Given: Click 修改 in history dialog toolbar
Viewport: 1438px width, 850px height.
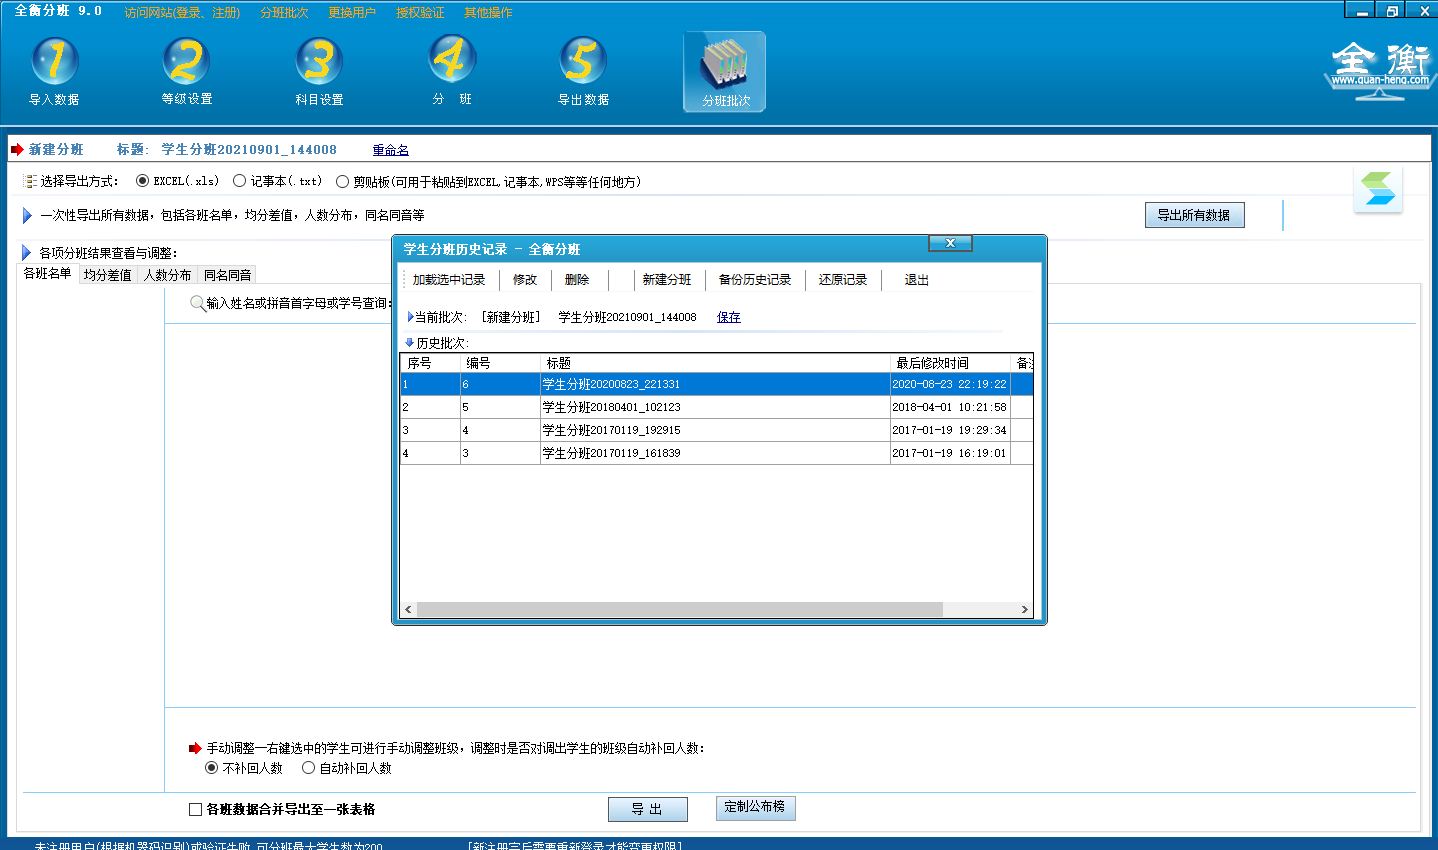Looking at the screenshot, I should point(525,280).
